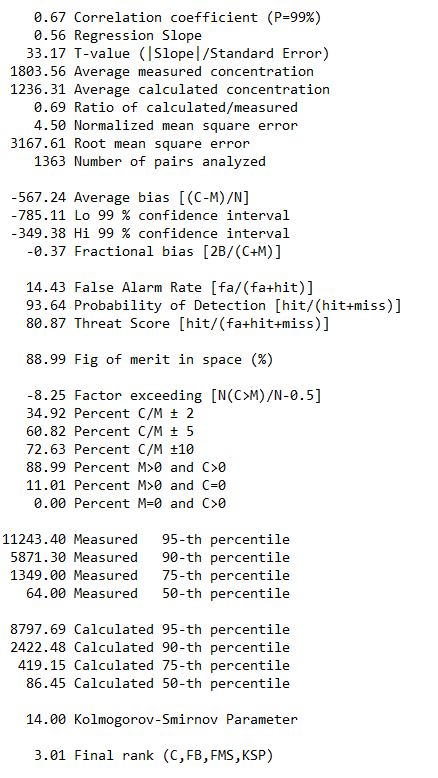This screenshot has height=778, width=438.
Task: Click Fig of merit in space line
Action: tap(150, 360)
